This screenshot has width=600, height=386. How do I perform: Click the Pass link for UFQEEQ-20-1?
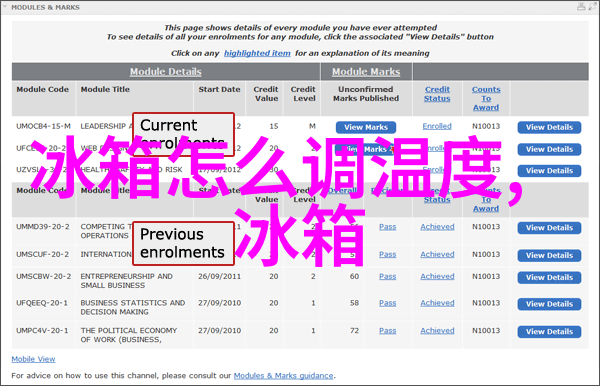388,303
